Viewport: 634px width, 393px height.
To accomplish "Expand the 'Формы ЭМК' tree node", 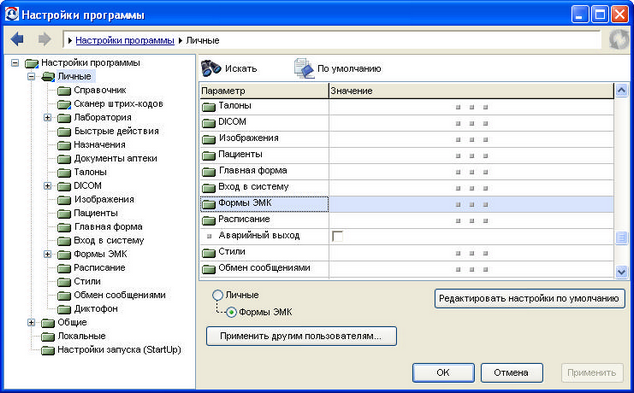I will 47,254.
